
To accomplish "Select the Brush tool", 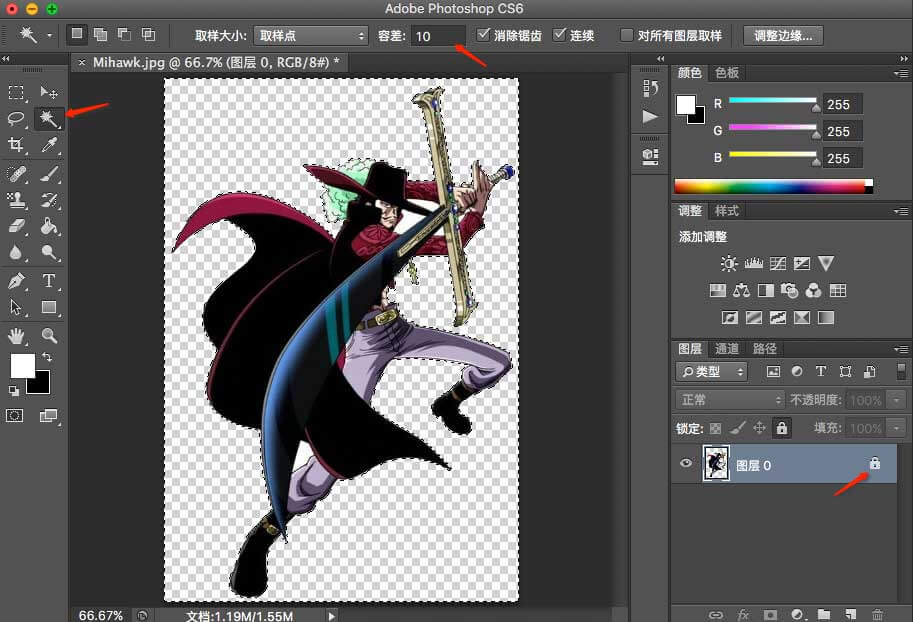I will click(49, 174).
